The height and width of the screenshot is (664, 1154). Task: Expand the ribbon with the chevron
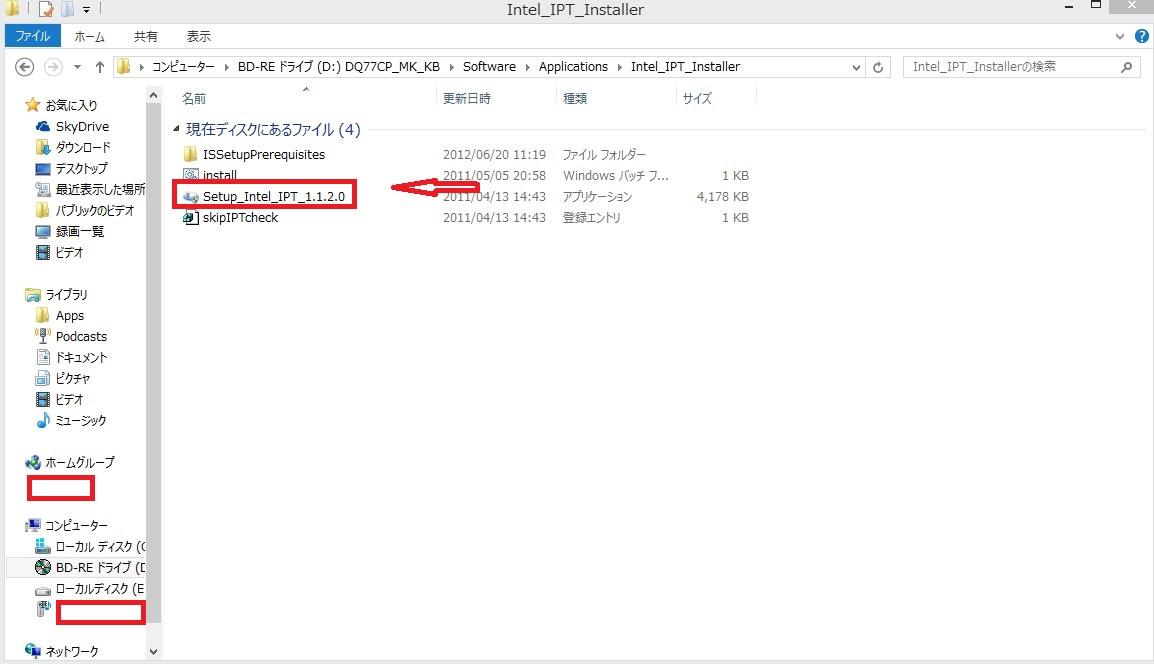click(x=1119, y=36)
